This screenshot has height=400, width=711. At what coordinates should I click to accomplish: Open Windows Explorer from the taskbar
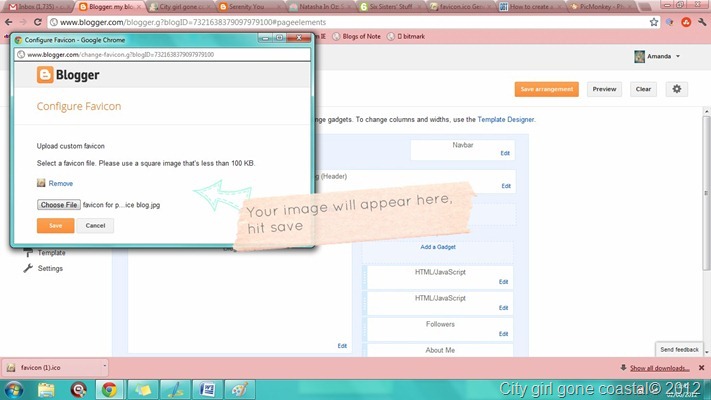pos(46,390)
